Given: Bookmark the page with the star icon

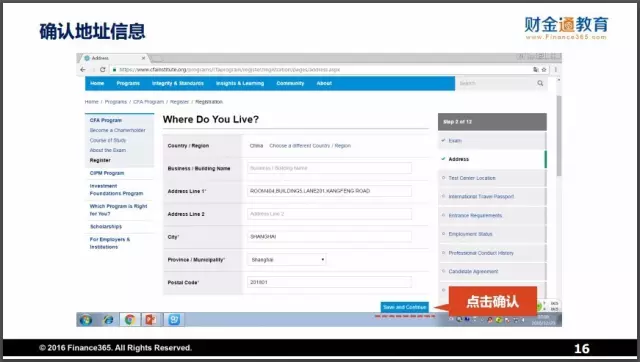Looking at the screenshot, I should [x=544, y=70].
